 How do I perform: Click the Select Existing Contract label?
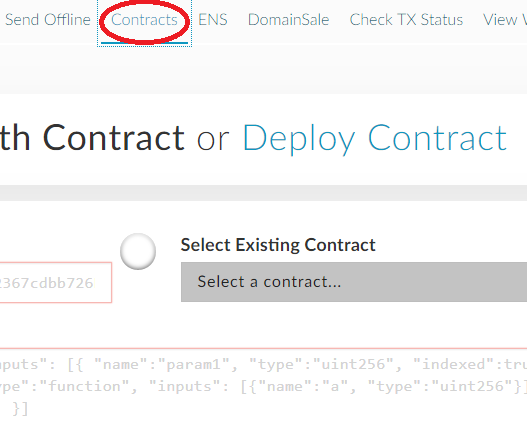click(278, 245)
